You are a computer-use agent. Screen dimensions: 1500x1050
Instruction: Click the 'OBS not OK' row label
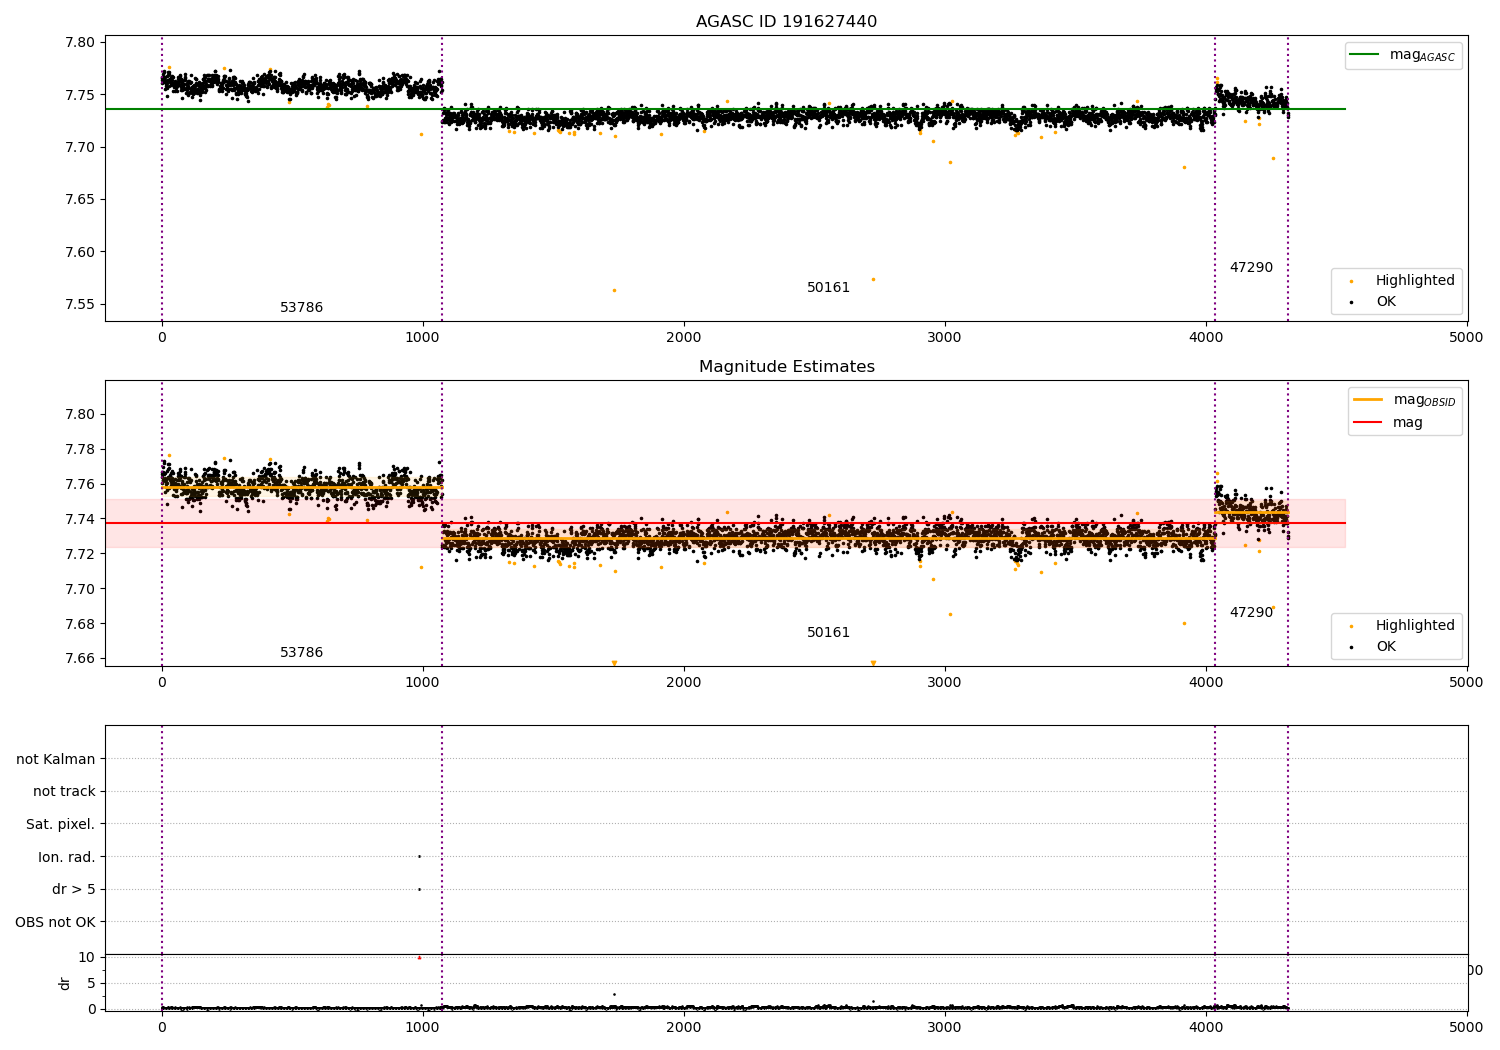(x=55, y=922)
